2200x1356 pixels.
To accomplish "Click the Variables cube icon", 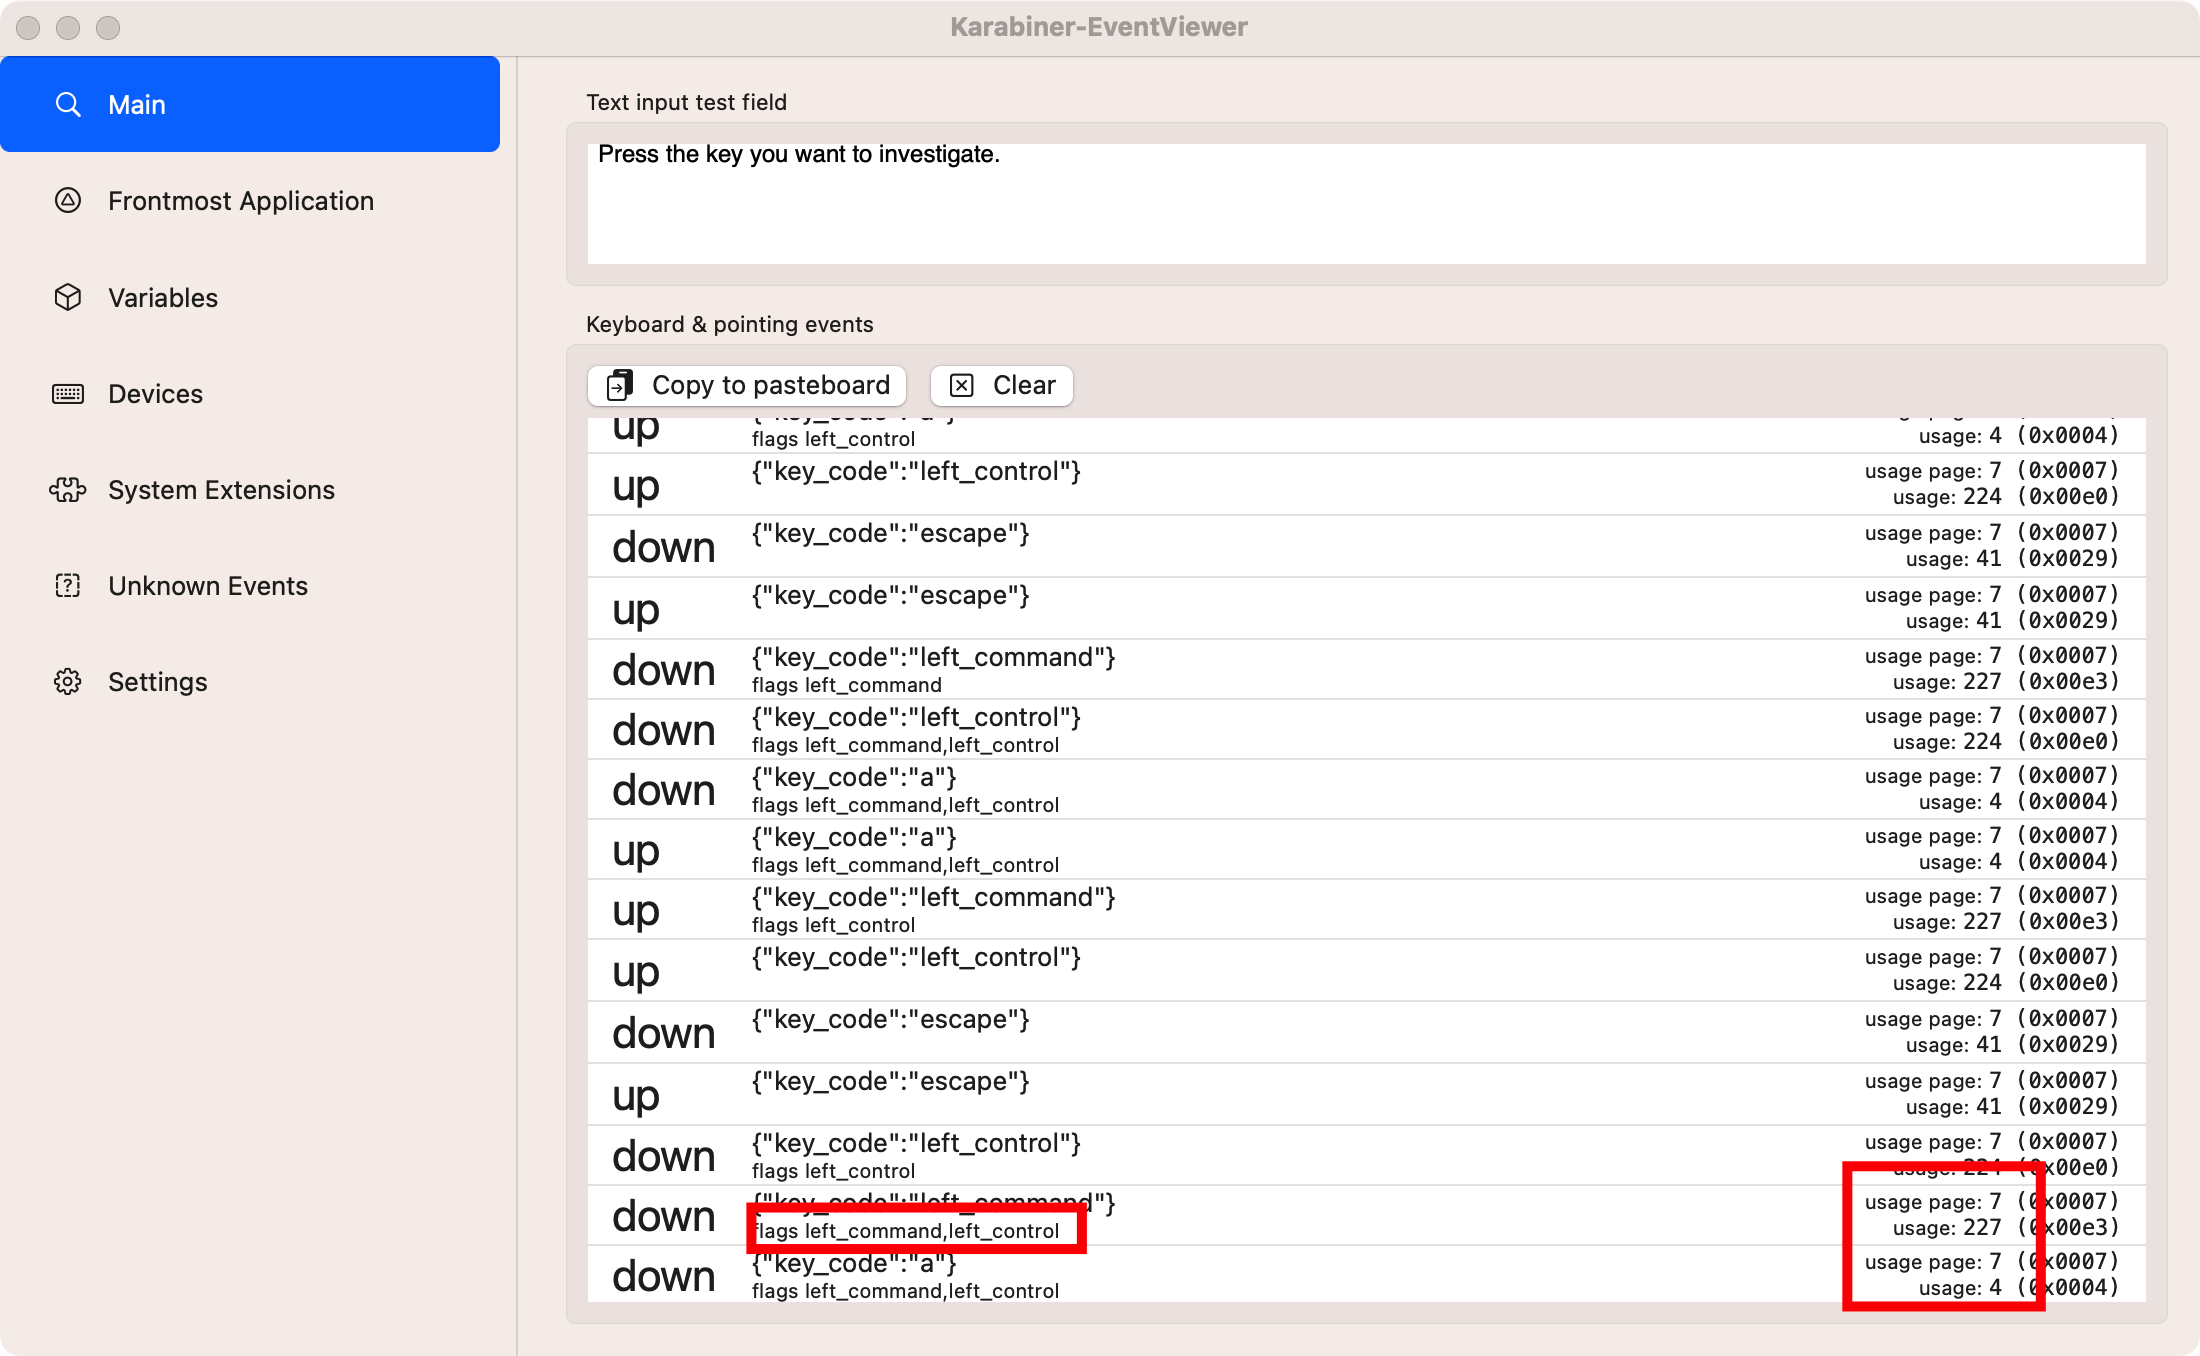I will (68, 297).
